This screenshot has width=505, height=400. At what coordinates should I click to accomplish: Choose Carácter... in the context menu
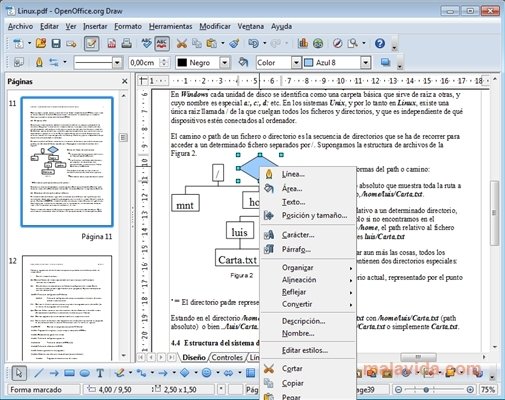point(308,235)
